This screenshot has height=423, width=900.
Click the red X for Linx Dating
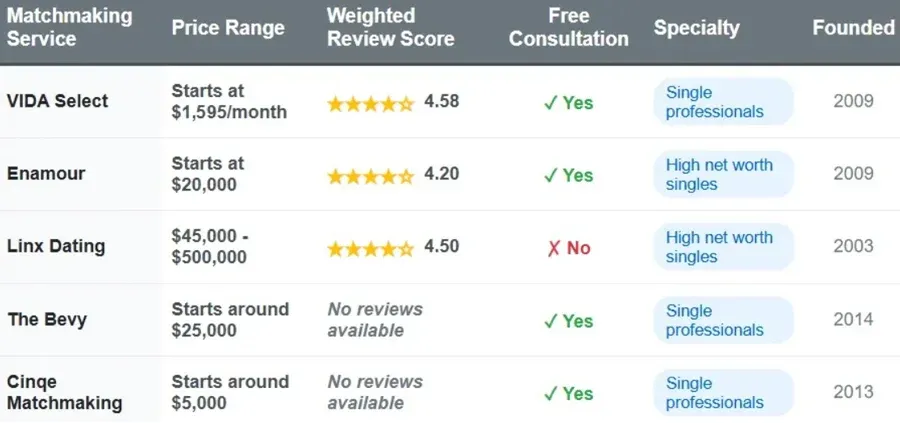pyautogui.click(x=552, y=248)
